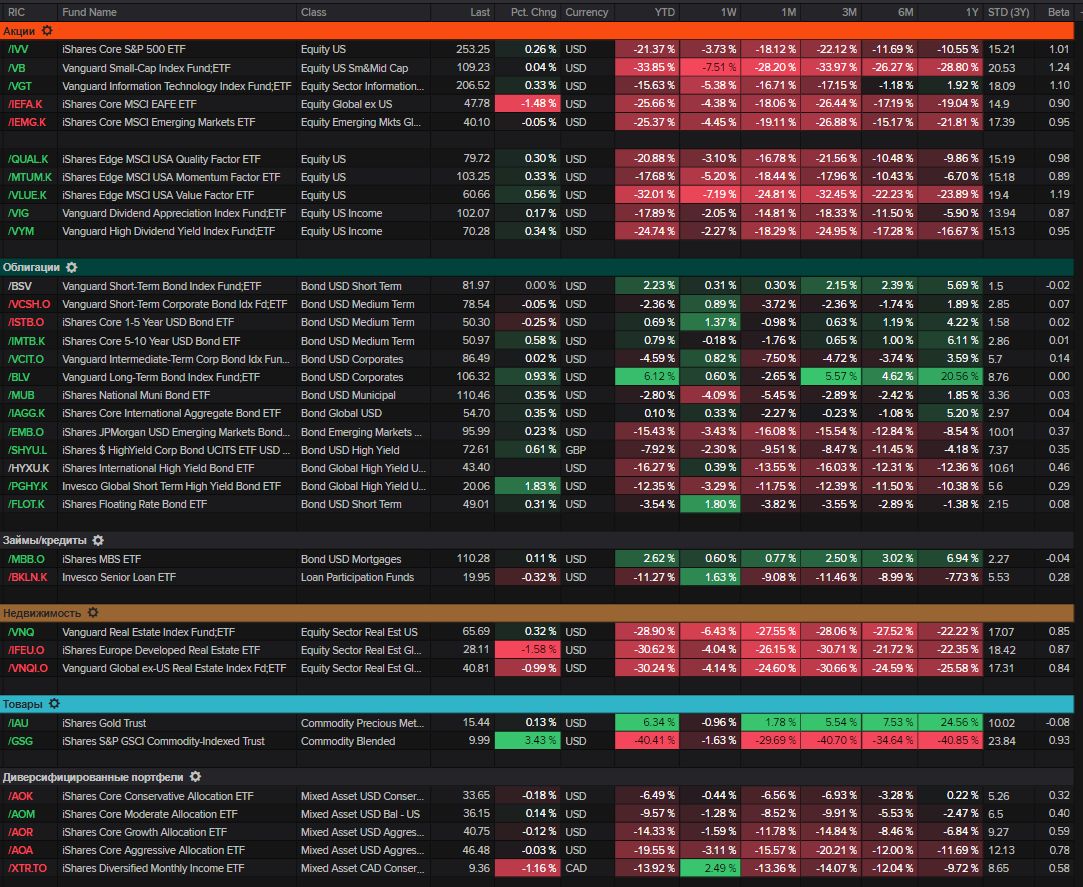This screenshot has height=887, width=1083.
Task: Select the Недвижимость section header label
Action: tap(41, 612)
